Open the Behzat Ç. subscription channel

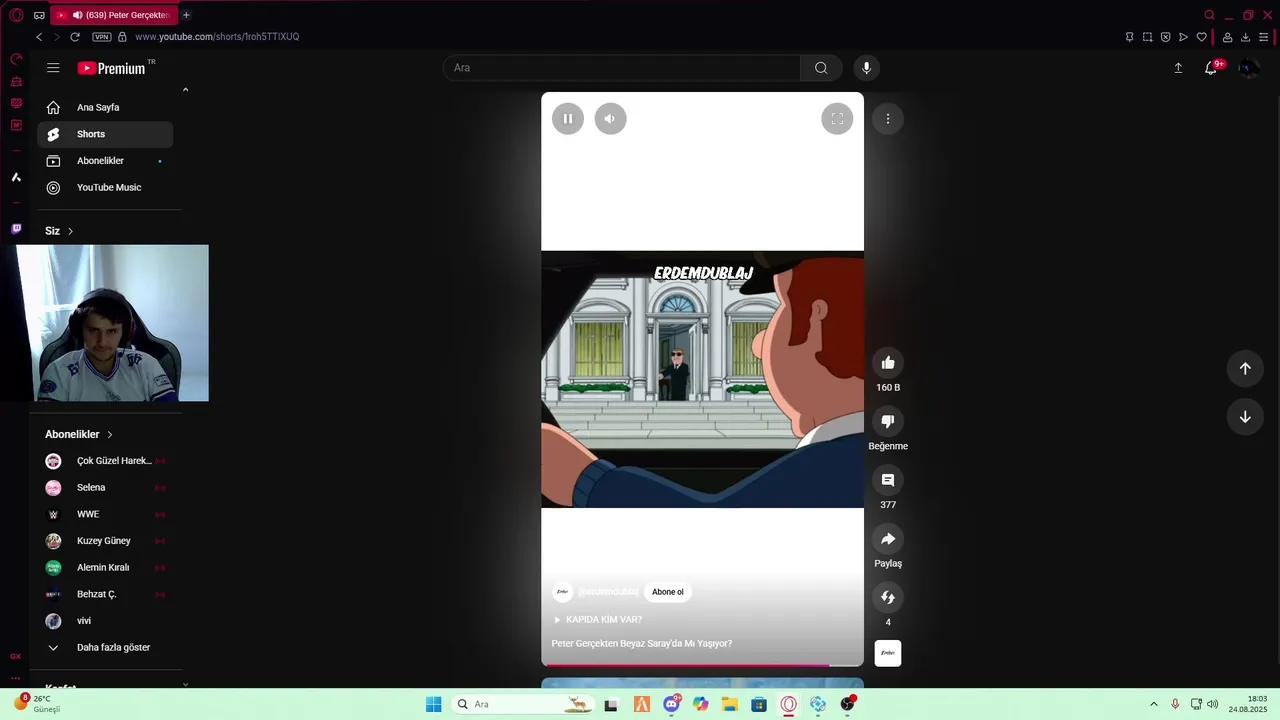[x=105, y=594]
